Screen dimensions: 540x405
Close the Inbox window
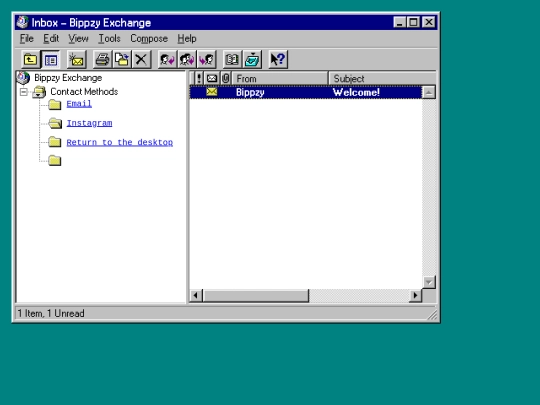[x=429, y=22]
